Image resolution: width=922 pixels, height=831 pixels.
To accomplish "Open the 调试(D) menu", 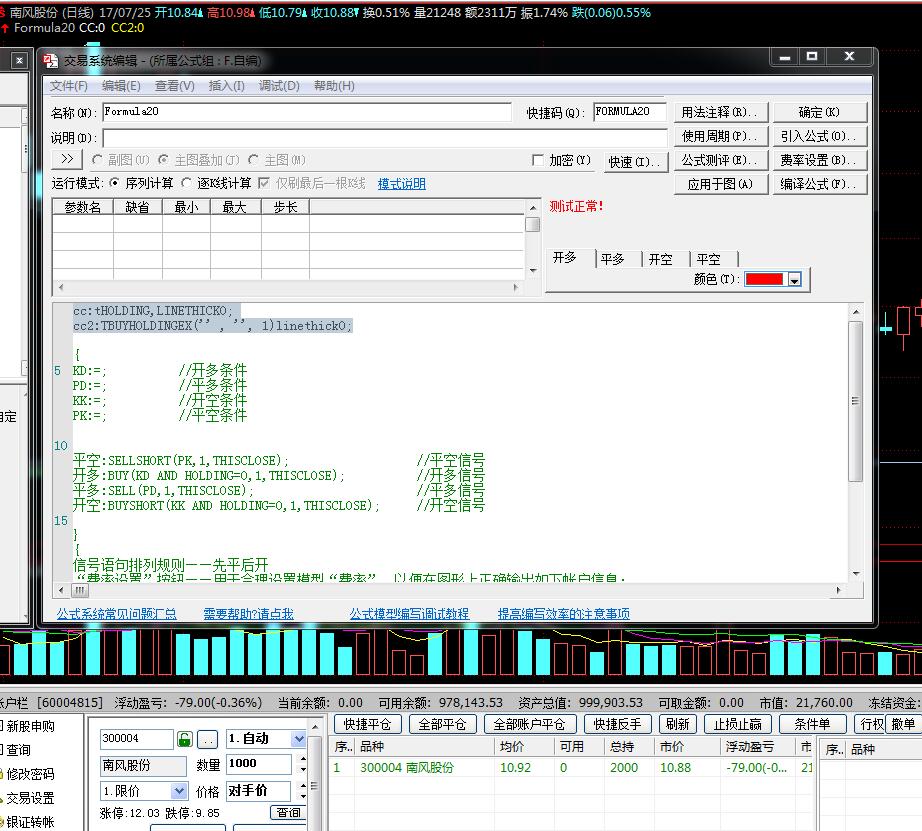I will point(279,86).
